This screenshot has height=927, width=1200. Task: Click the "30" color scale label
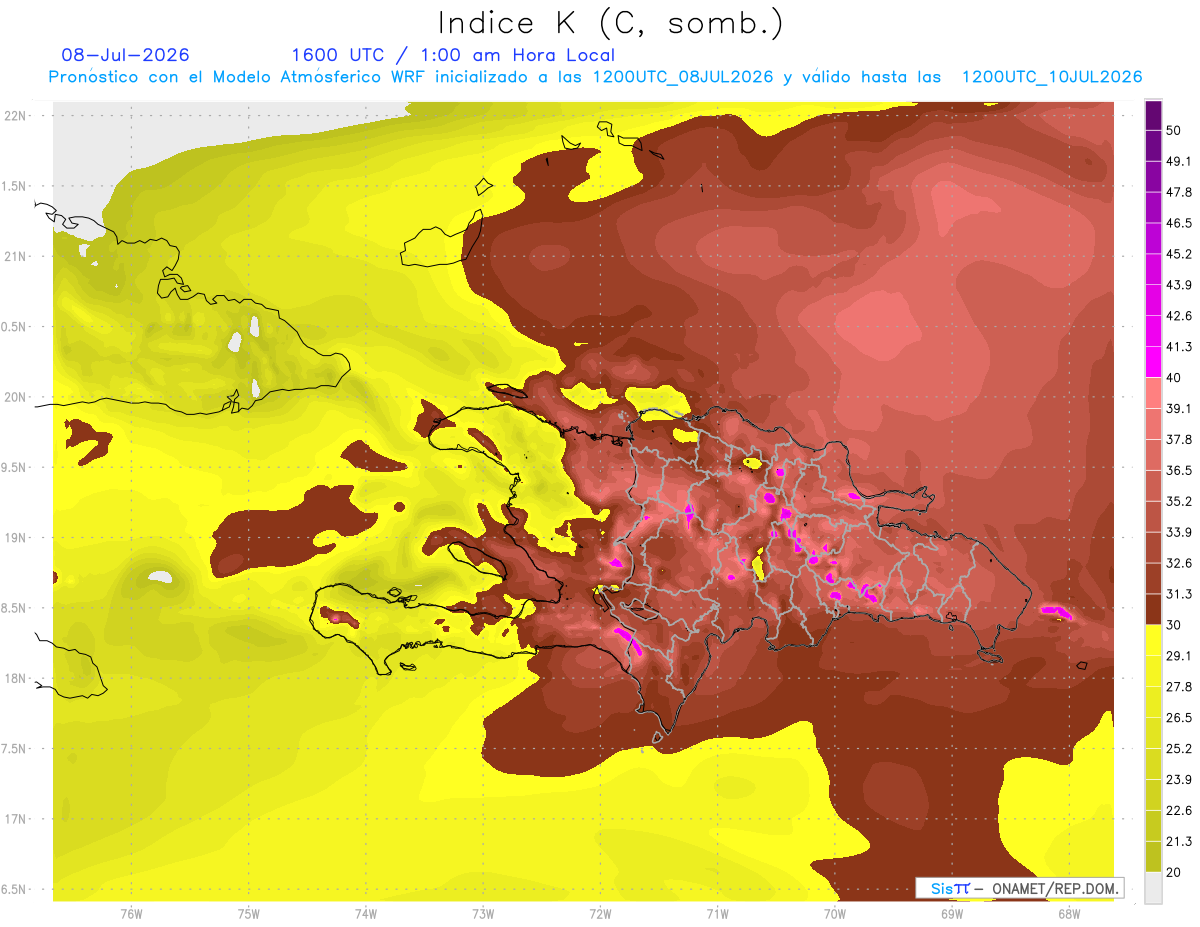(x=1174, y=625)
